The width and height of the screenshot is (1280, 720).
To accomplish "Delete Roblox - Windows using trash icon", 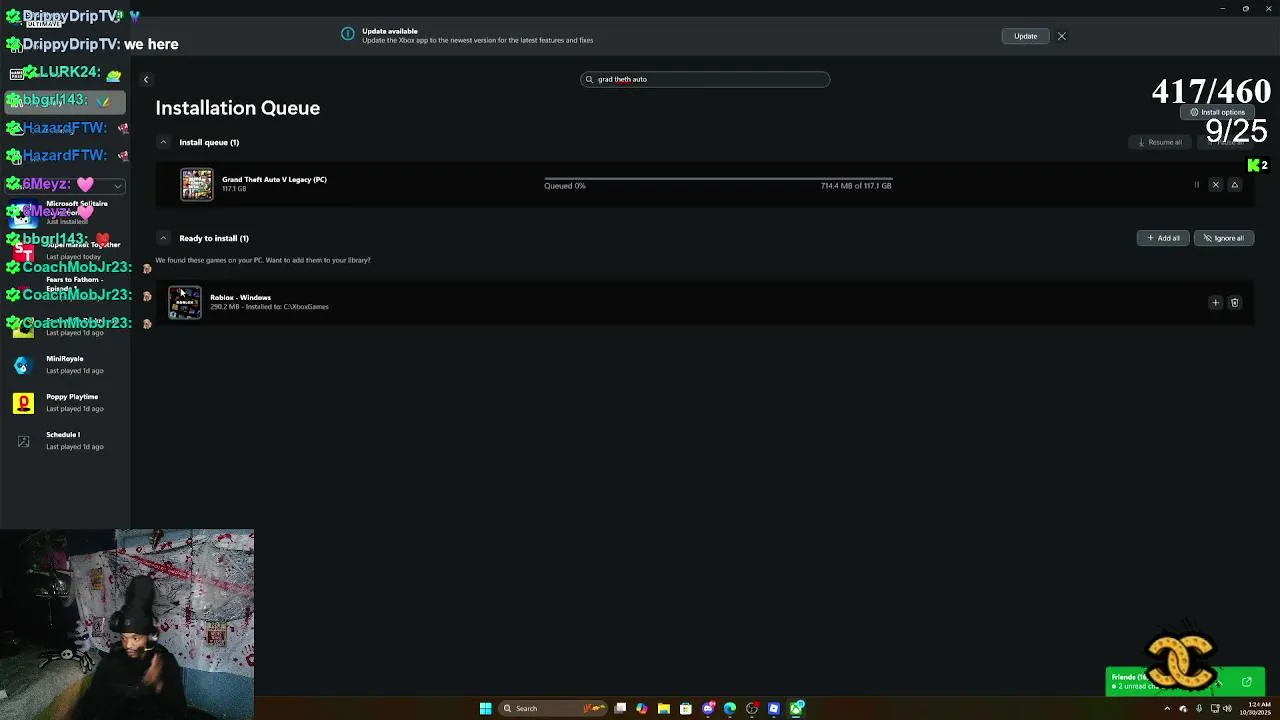I will coord(1234,303).
